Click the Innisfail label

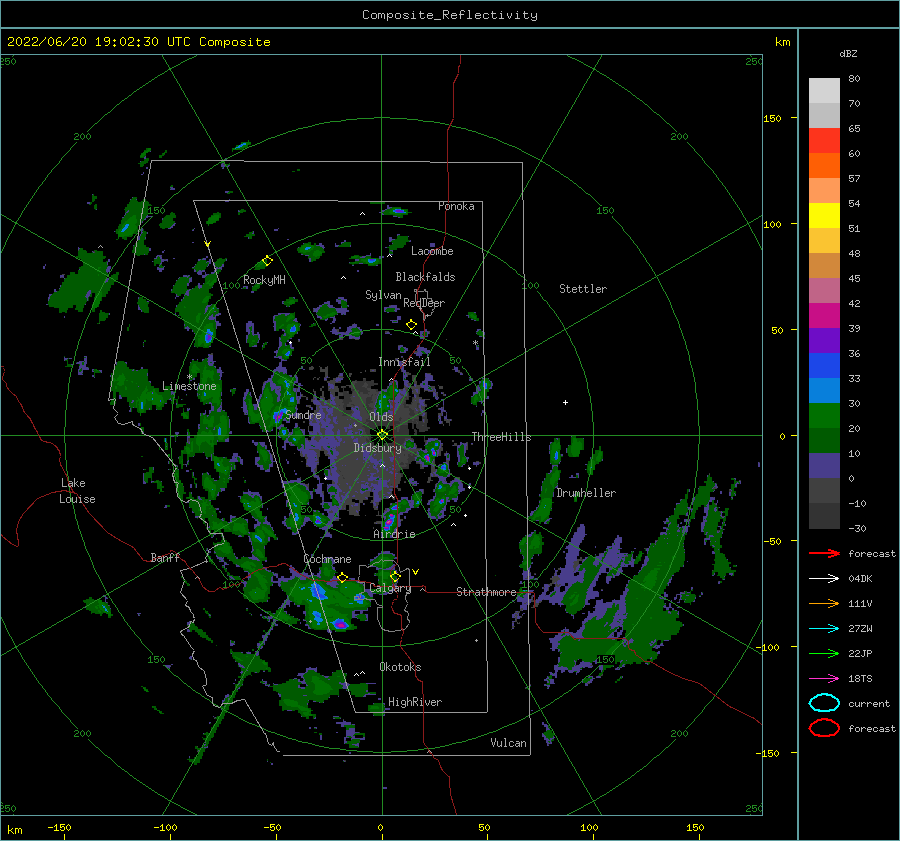click(404, 362)
